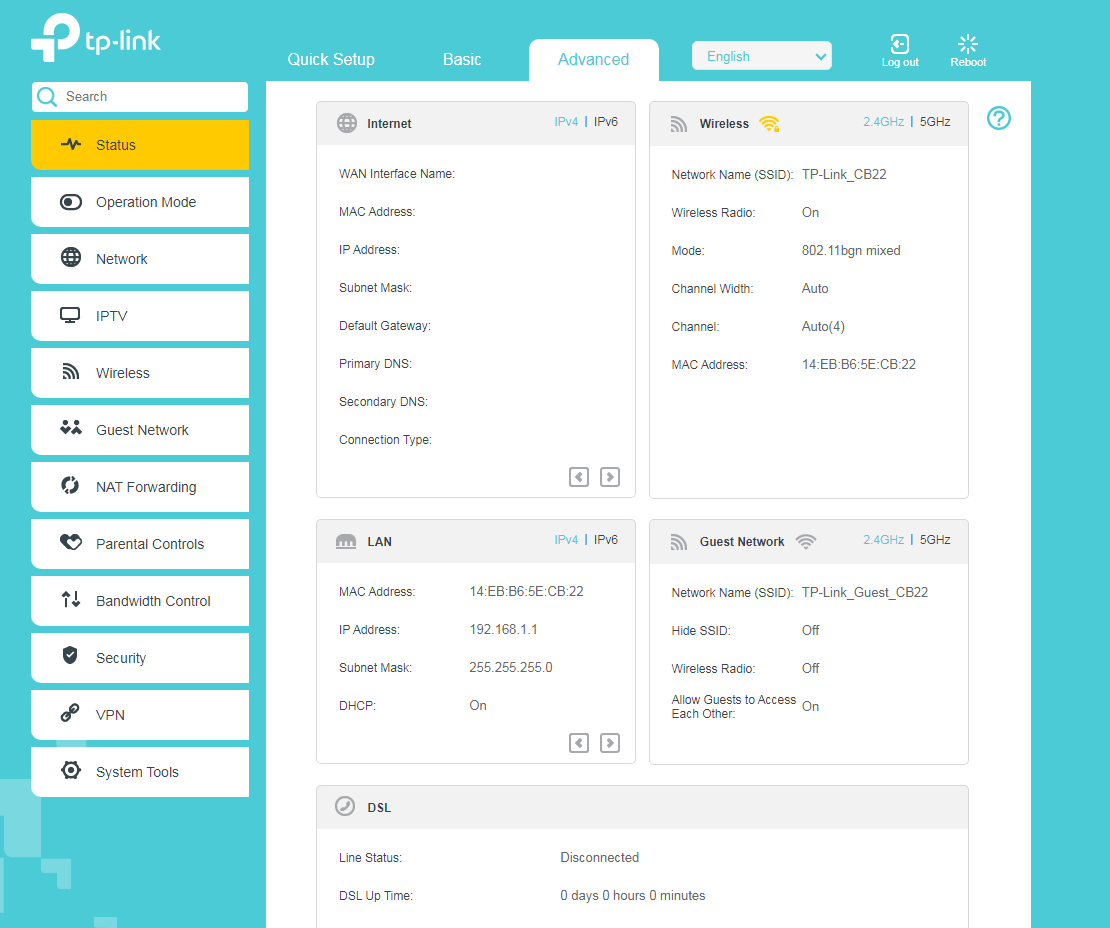Click the Network globe icon in sidebar

pos(71,258)
